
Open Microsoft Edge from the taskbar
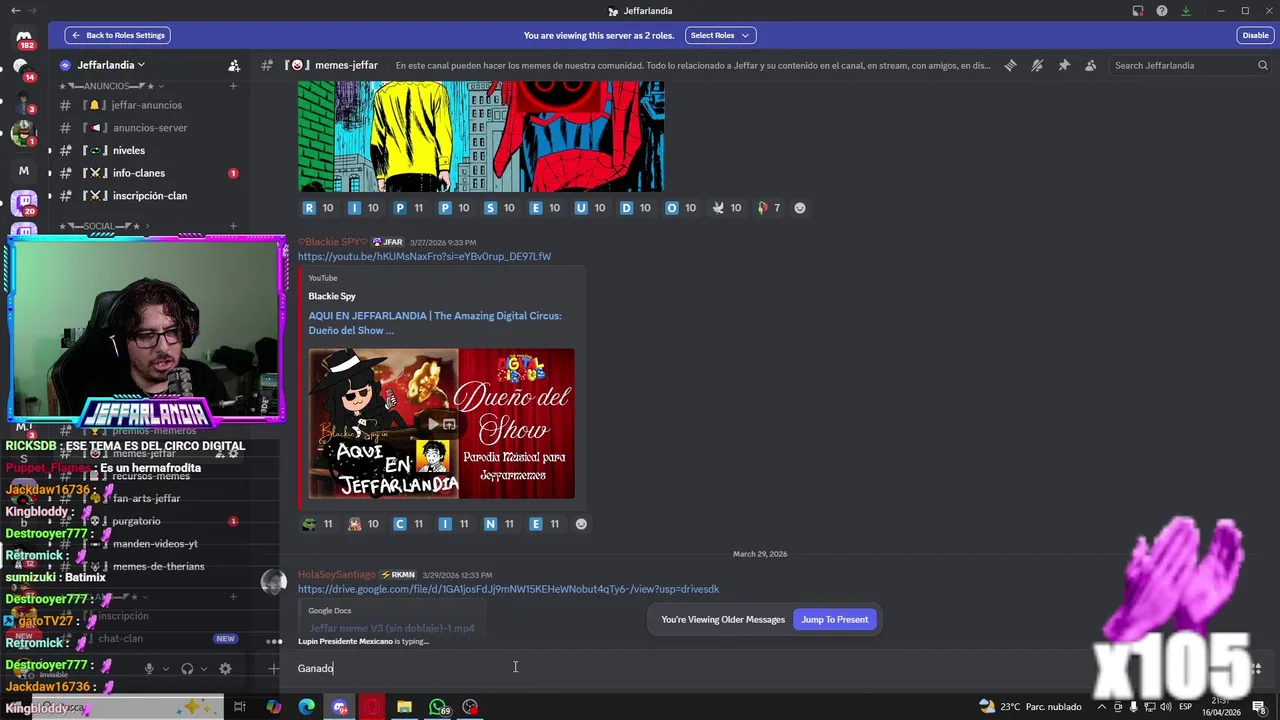307,707
